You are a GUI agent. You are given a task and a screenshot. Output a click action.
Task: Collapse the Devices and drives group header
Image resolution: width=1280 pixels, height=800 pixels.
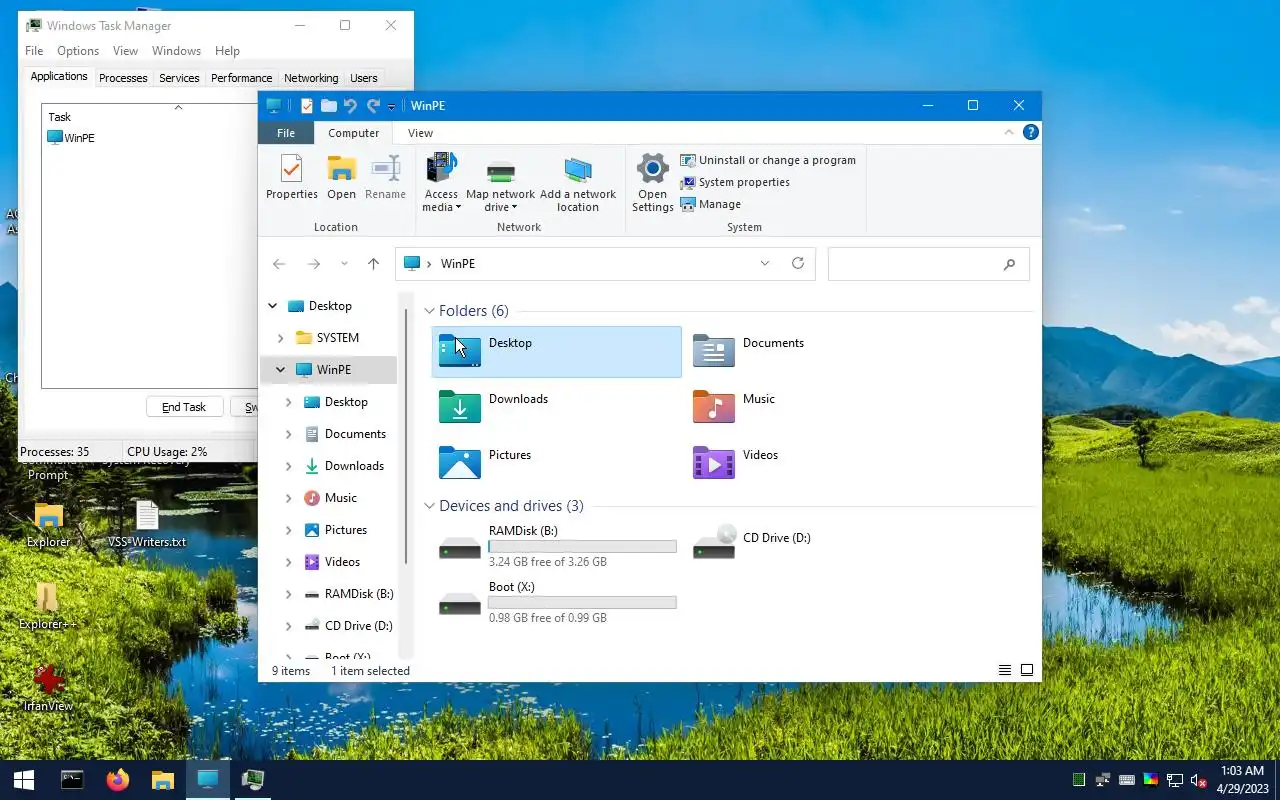(429, 506)
